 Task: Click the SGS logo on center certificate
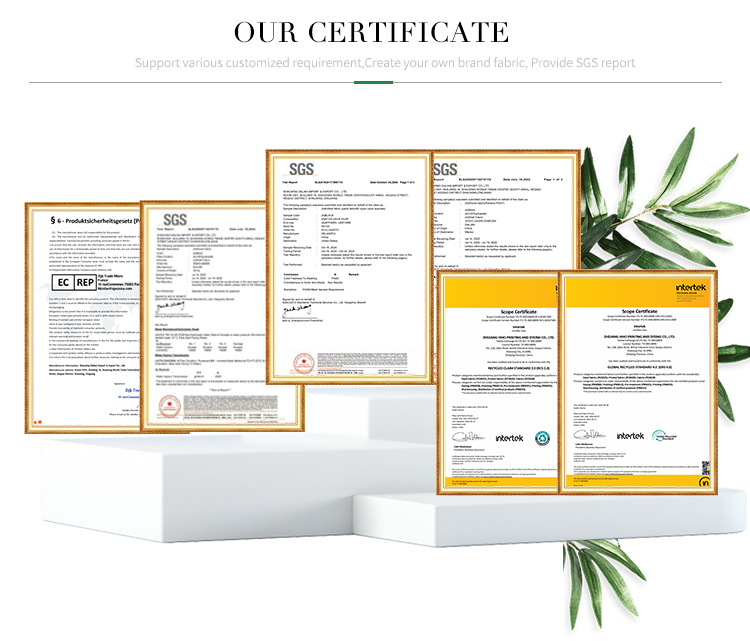tap(303, 168)
